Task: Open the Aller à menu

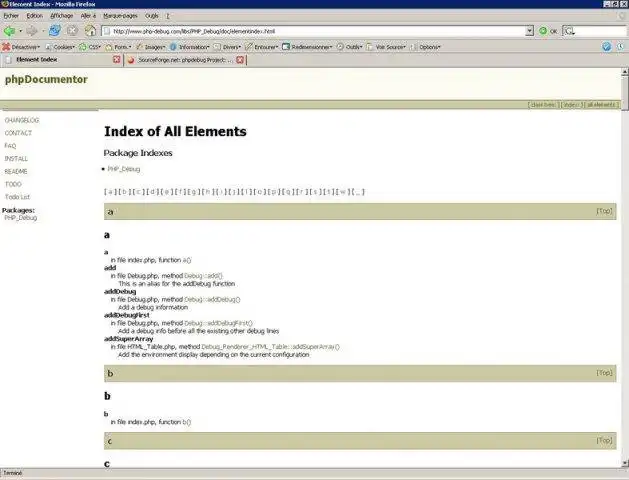Action: 88,16
